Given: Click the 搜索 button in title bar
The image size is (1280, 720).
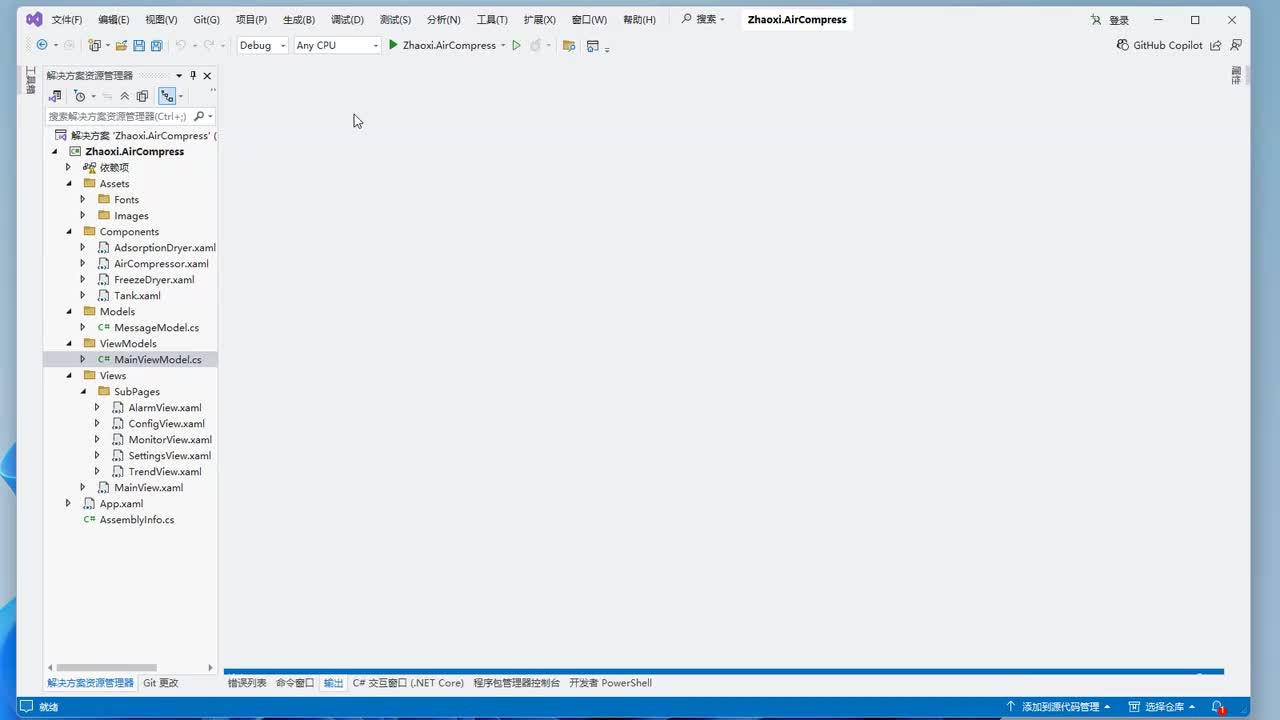Looking at the screenshot, I should (703, 19).
